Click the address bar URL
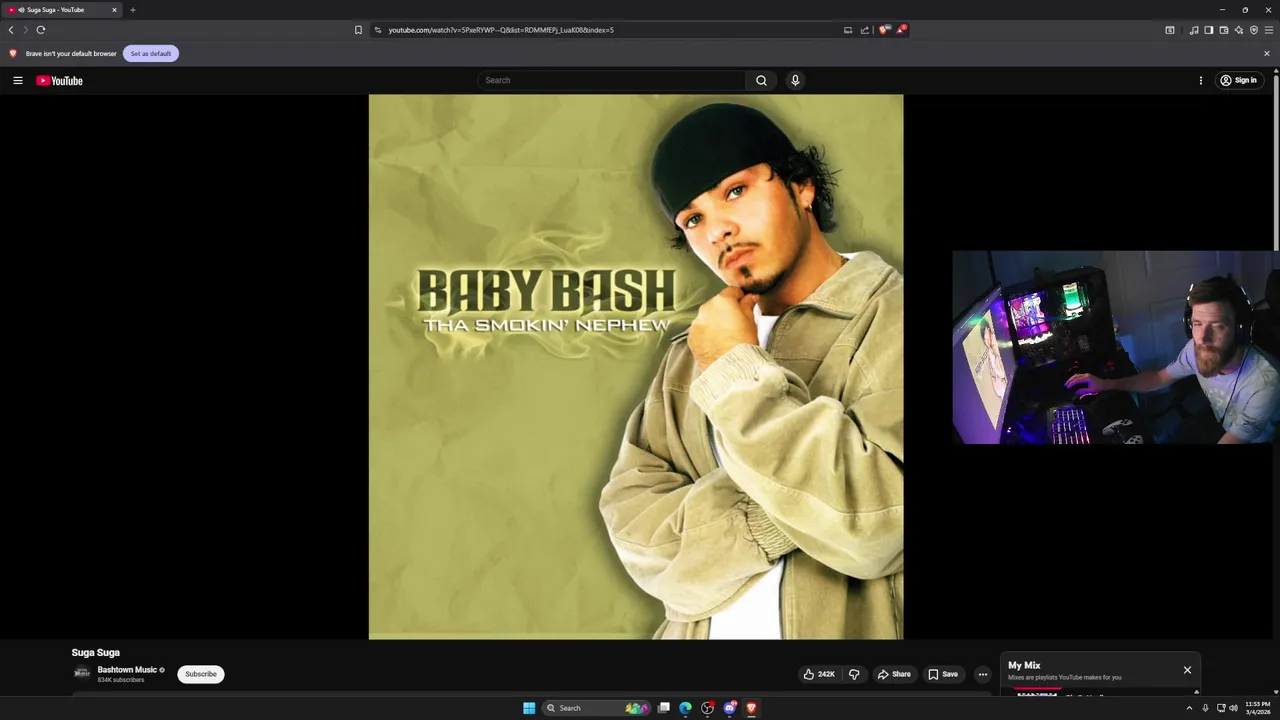The width and height of the screenshot is (1280, 720). (501, 30)
